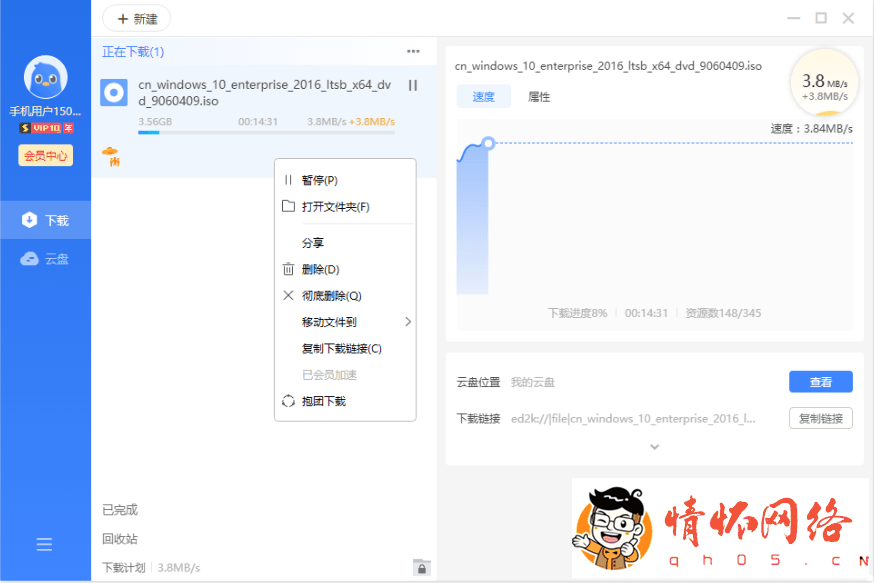Click 下载进度8% status text
Screen dimensions: 874x583
click(577, 313)
